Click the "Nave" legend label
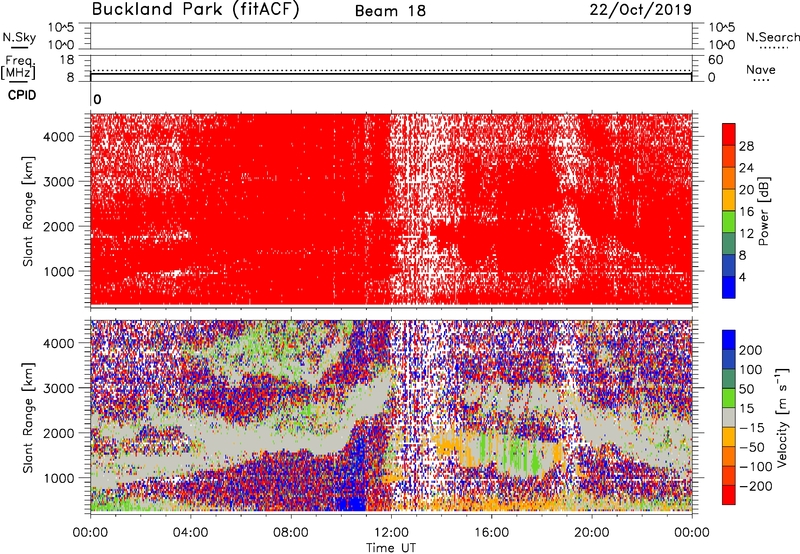 coord(761,69)
